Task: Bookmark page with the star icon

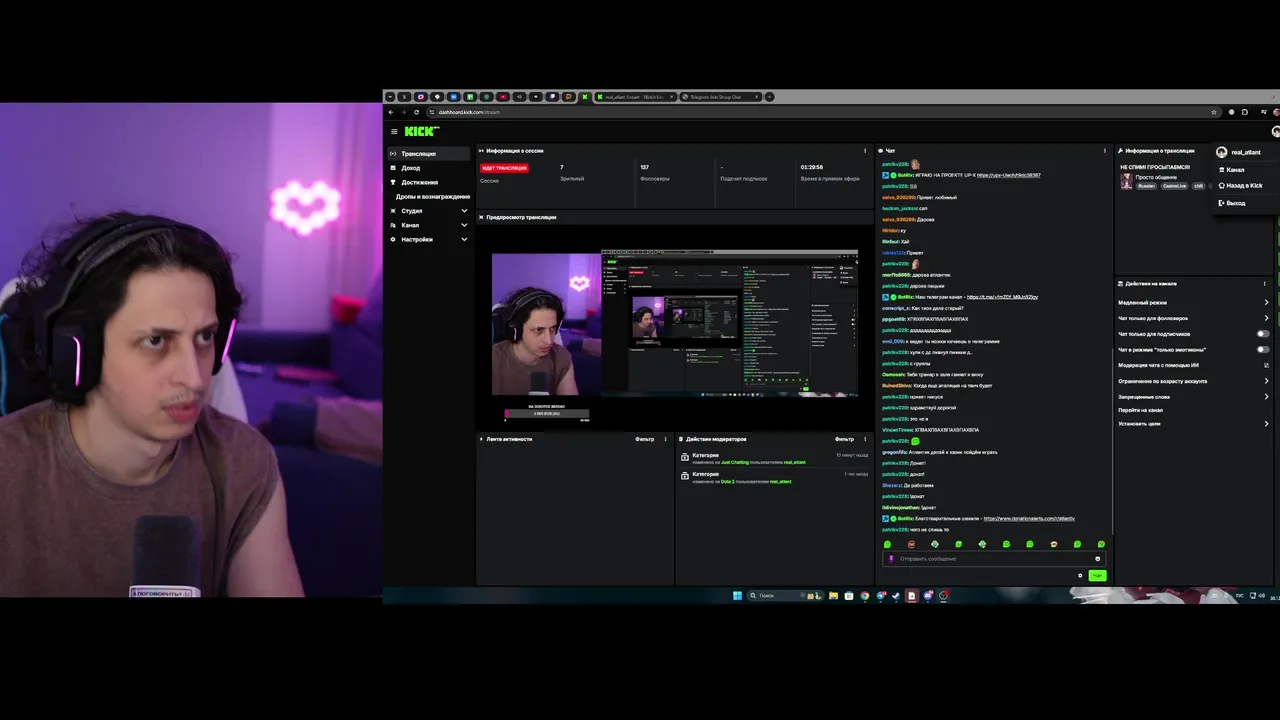Action: click(1214, 112)
